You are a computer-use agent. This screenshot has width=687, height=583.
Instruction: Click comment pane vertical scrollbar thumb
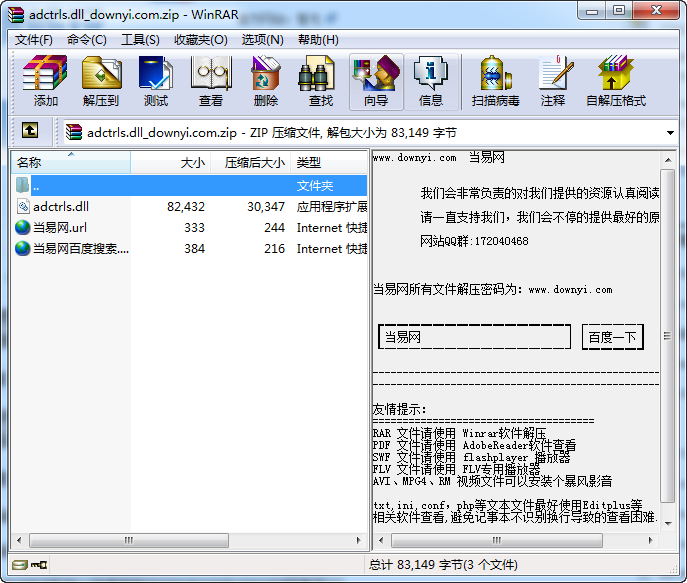pyautogui.click(x=667, y=336)
